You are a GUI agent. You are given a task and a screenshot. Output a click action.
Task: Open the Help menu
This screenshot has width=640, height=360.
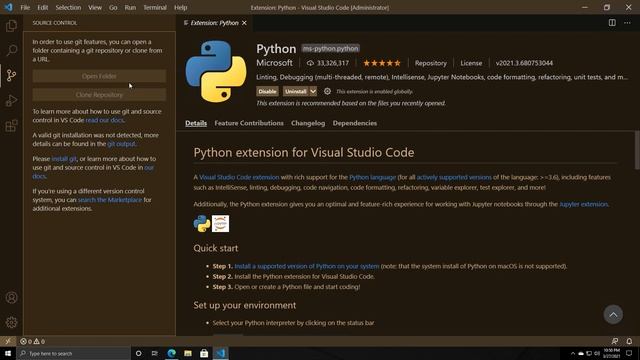pos(180,7)
